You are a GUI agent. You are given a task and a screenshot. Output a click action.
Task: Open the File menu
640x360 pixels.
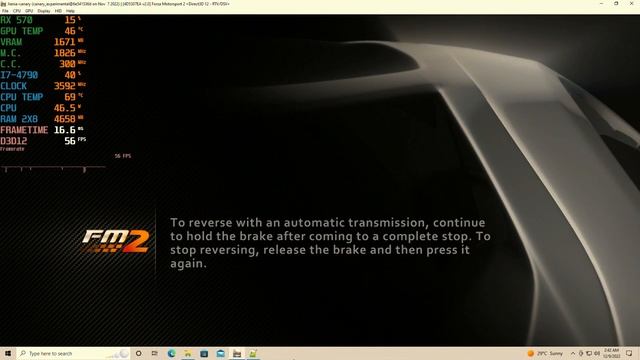tap(5, 11)
